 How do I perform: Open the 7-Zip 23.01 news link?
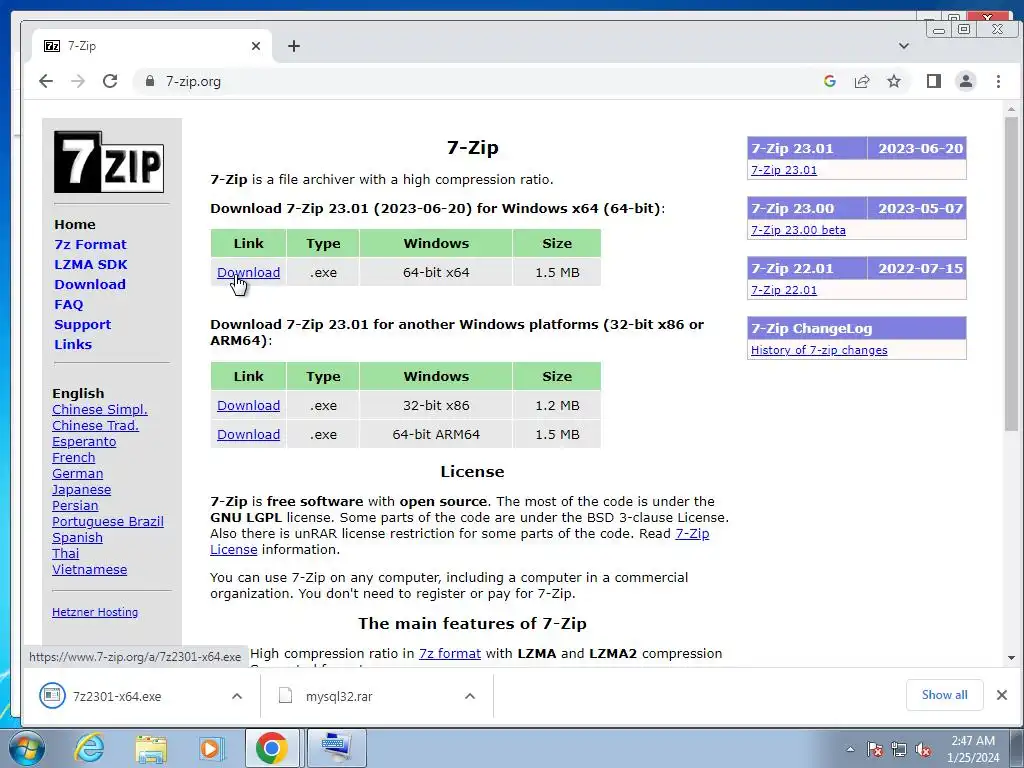tap(784, 170)
